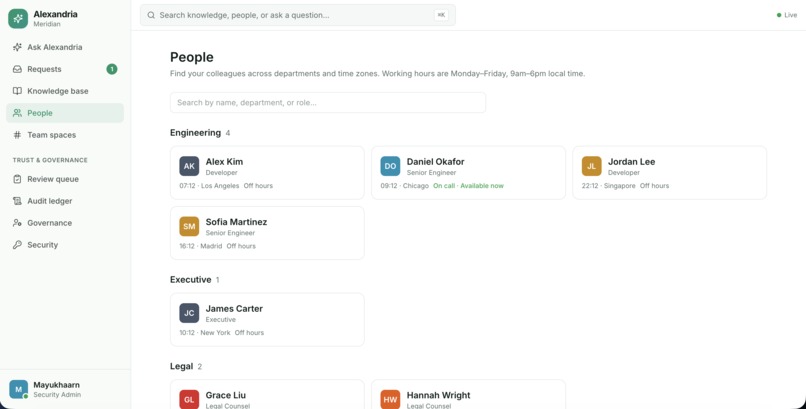Click '22:12 · Singapore' text
The height and width of the screenshot is (409, 806).
tap(609, 186)
